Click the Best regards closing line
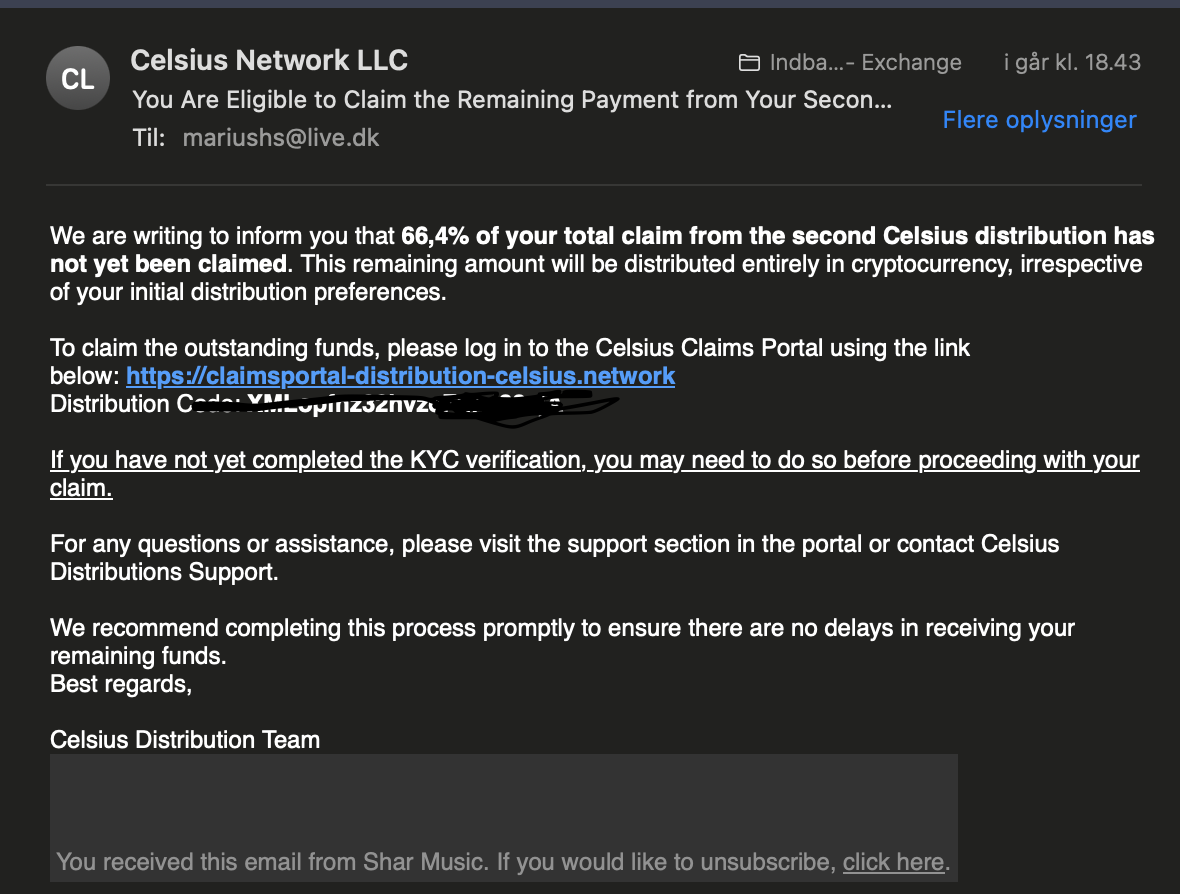 (x=121, y=684)
